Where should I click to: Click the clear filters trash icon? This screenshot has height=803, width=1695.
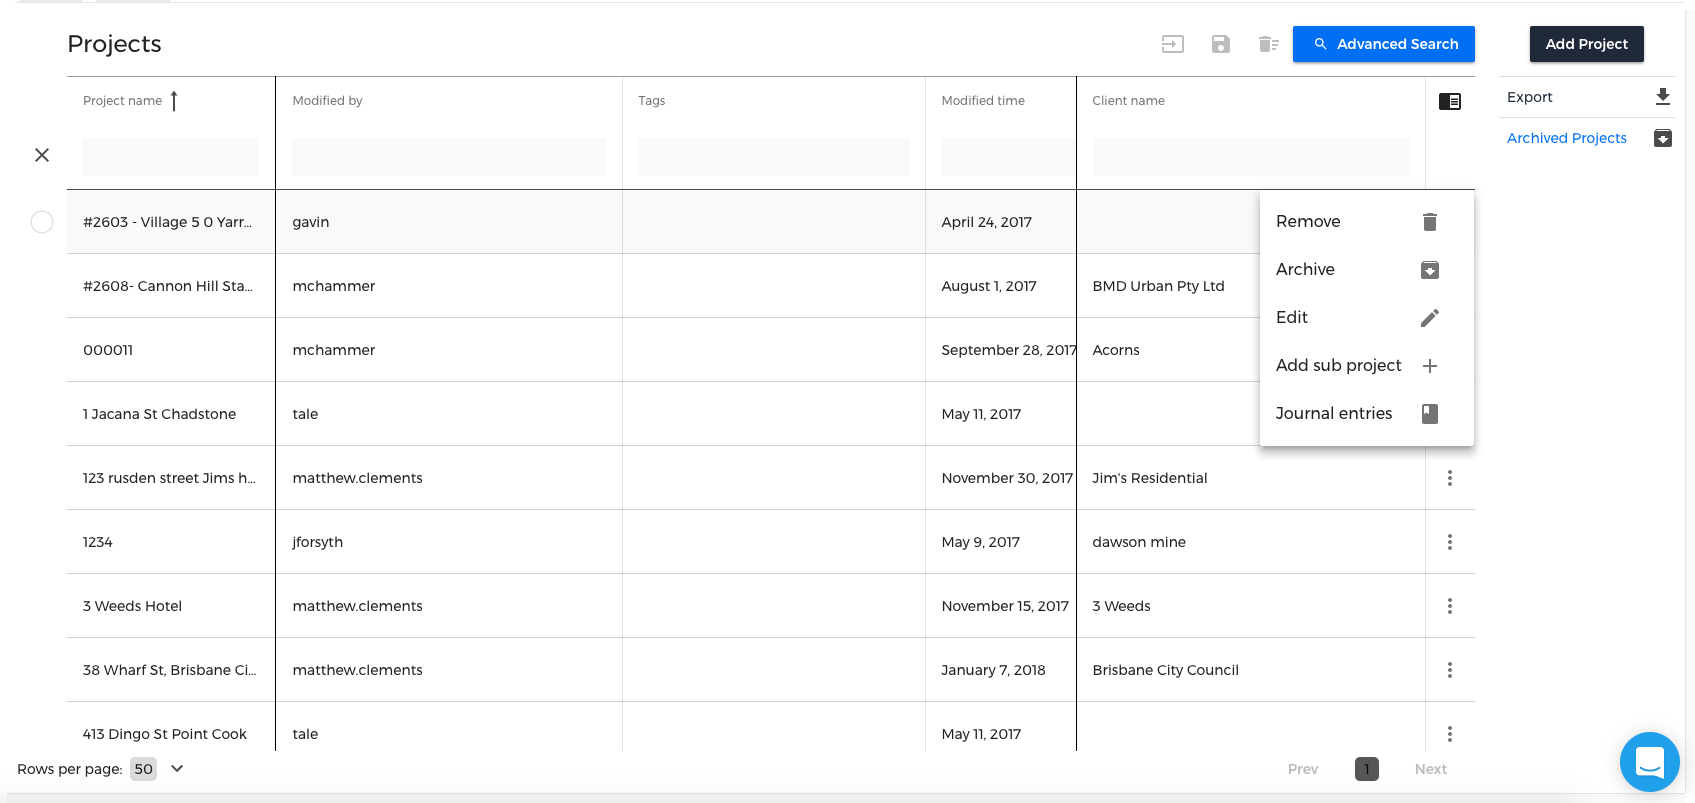pyautogui.click(x=1269, y=44)
